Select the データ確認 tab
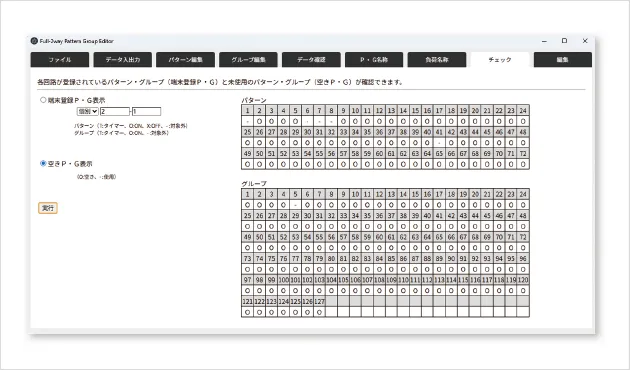Viewport: 630px width, 370px height. tap(311, 59)
